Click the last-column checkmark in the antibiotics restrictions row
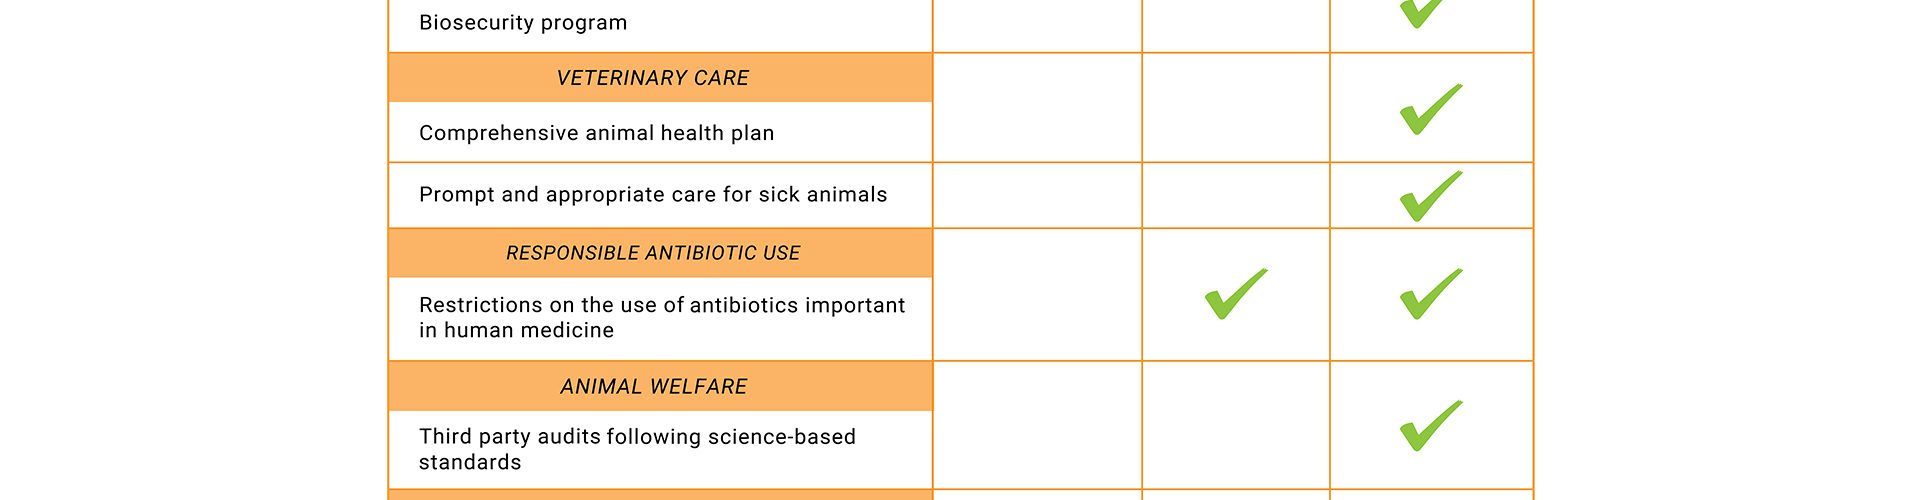This screenshot has height=500, width=1920. click(x=1430, y=295)
